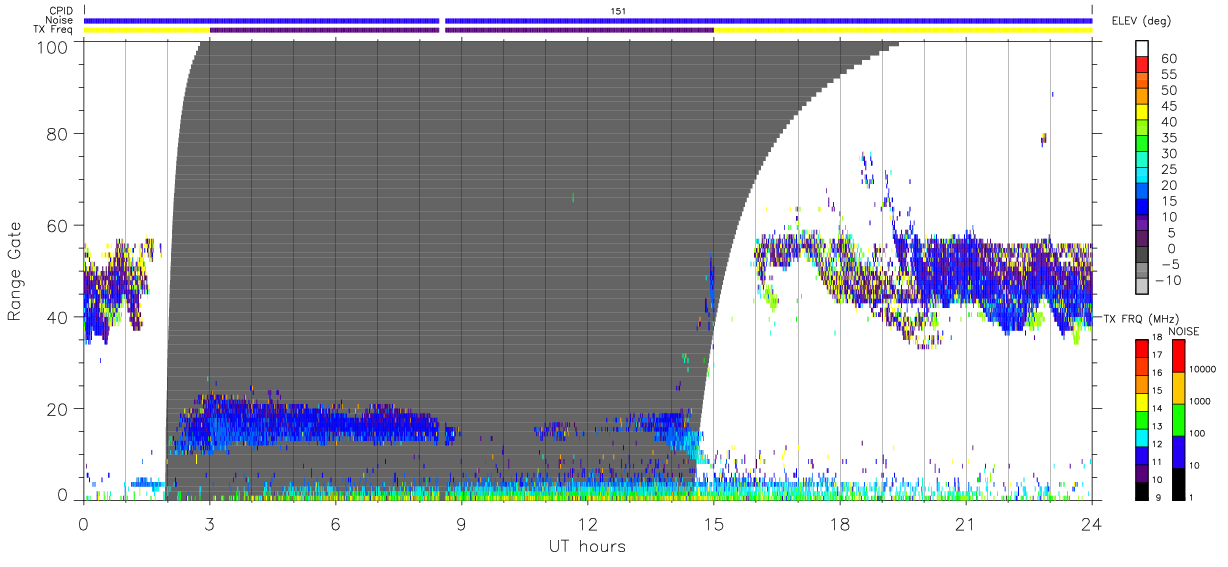Click x-axis tick label '24'
The image size is (1228, 567).
[1091, 524]
